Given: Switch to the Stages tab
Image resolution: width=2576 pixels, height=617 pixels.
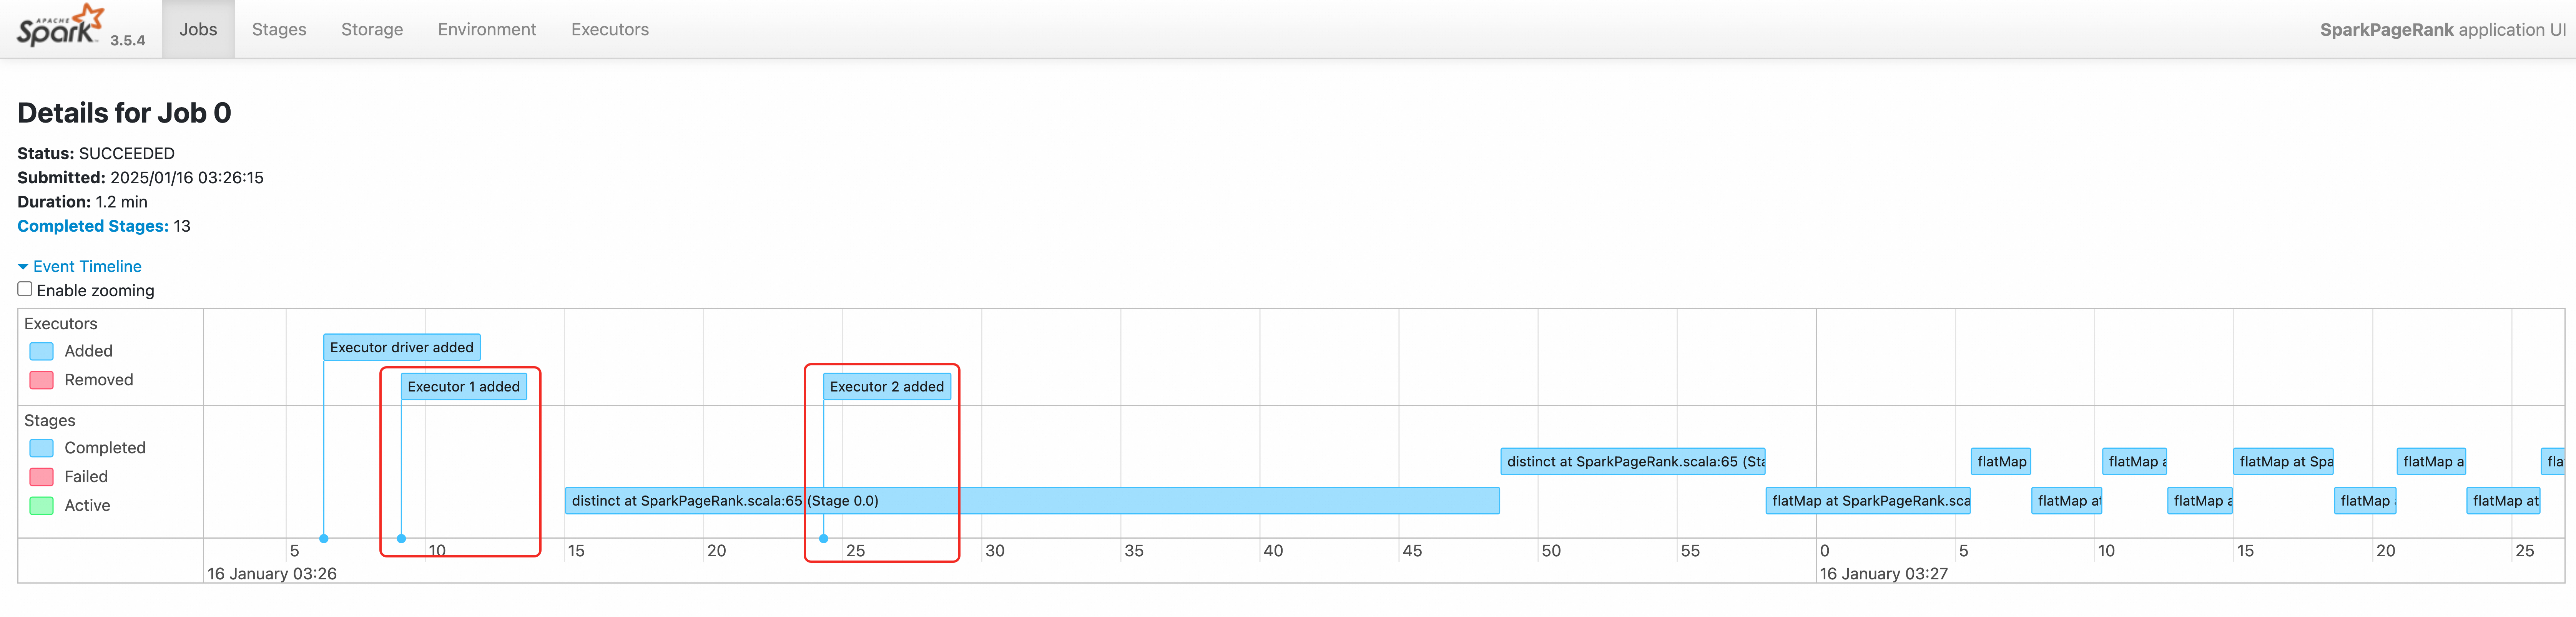Looking at the screenshot, I should tap(279, 29).
